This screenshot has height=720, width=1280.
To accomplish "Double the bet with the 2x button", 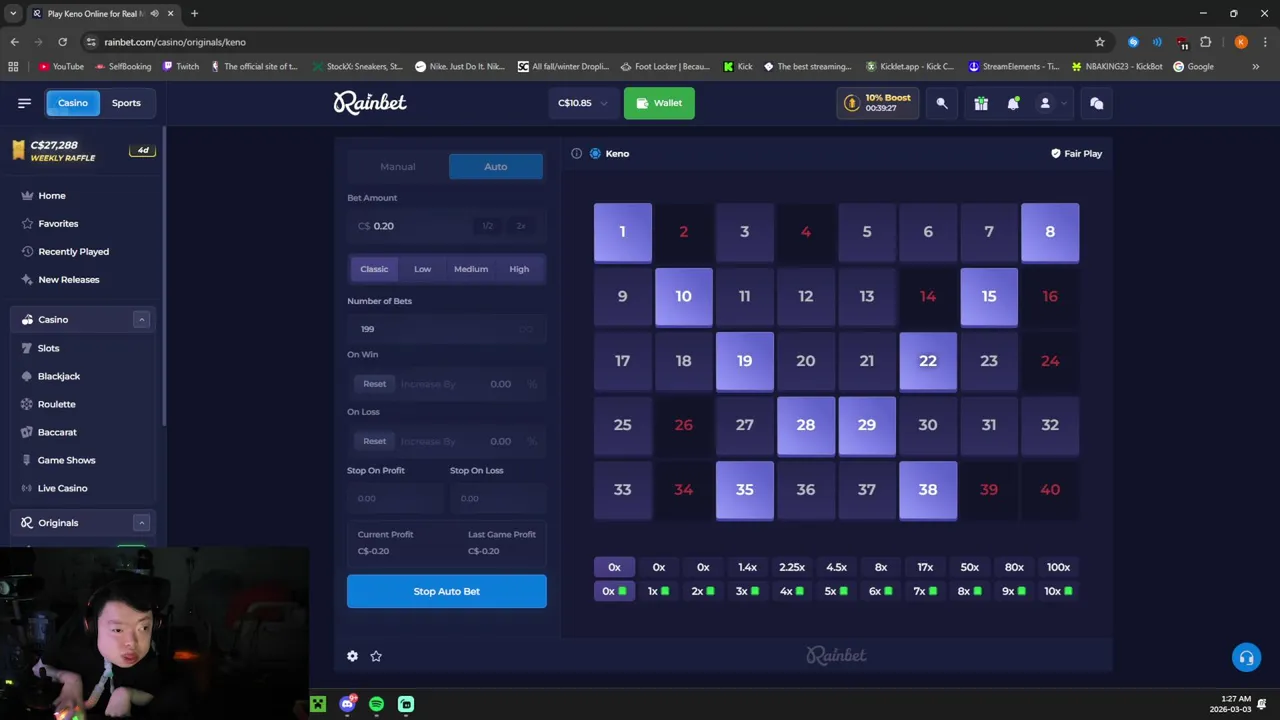I will click(x=520, y=226).
